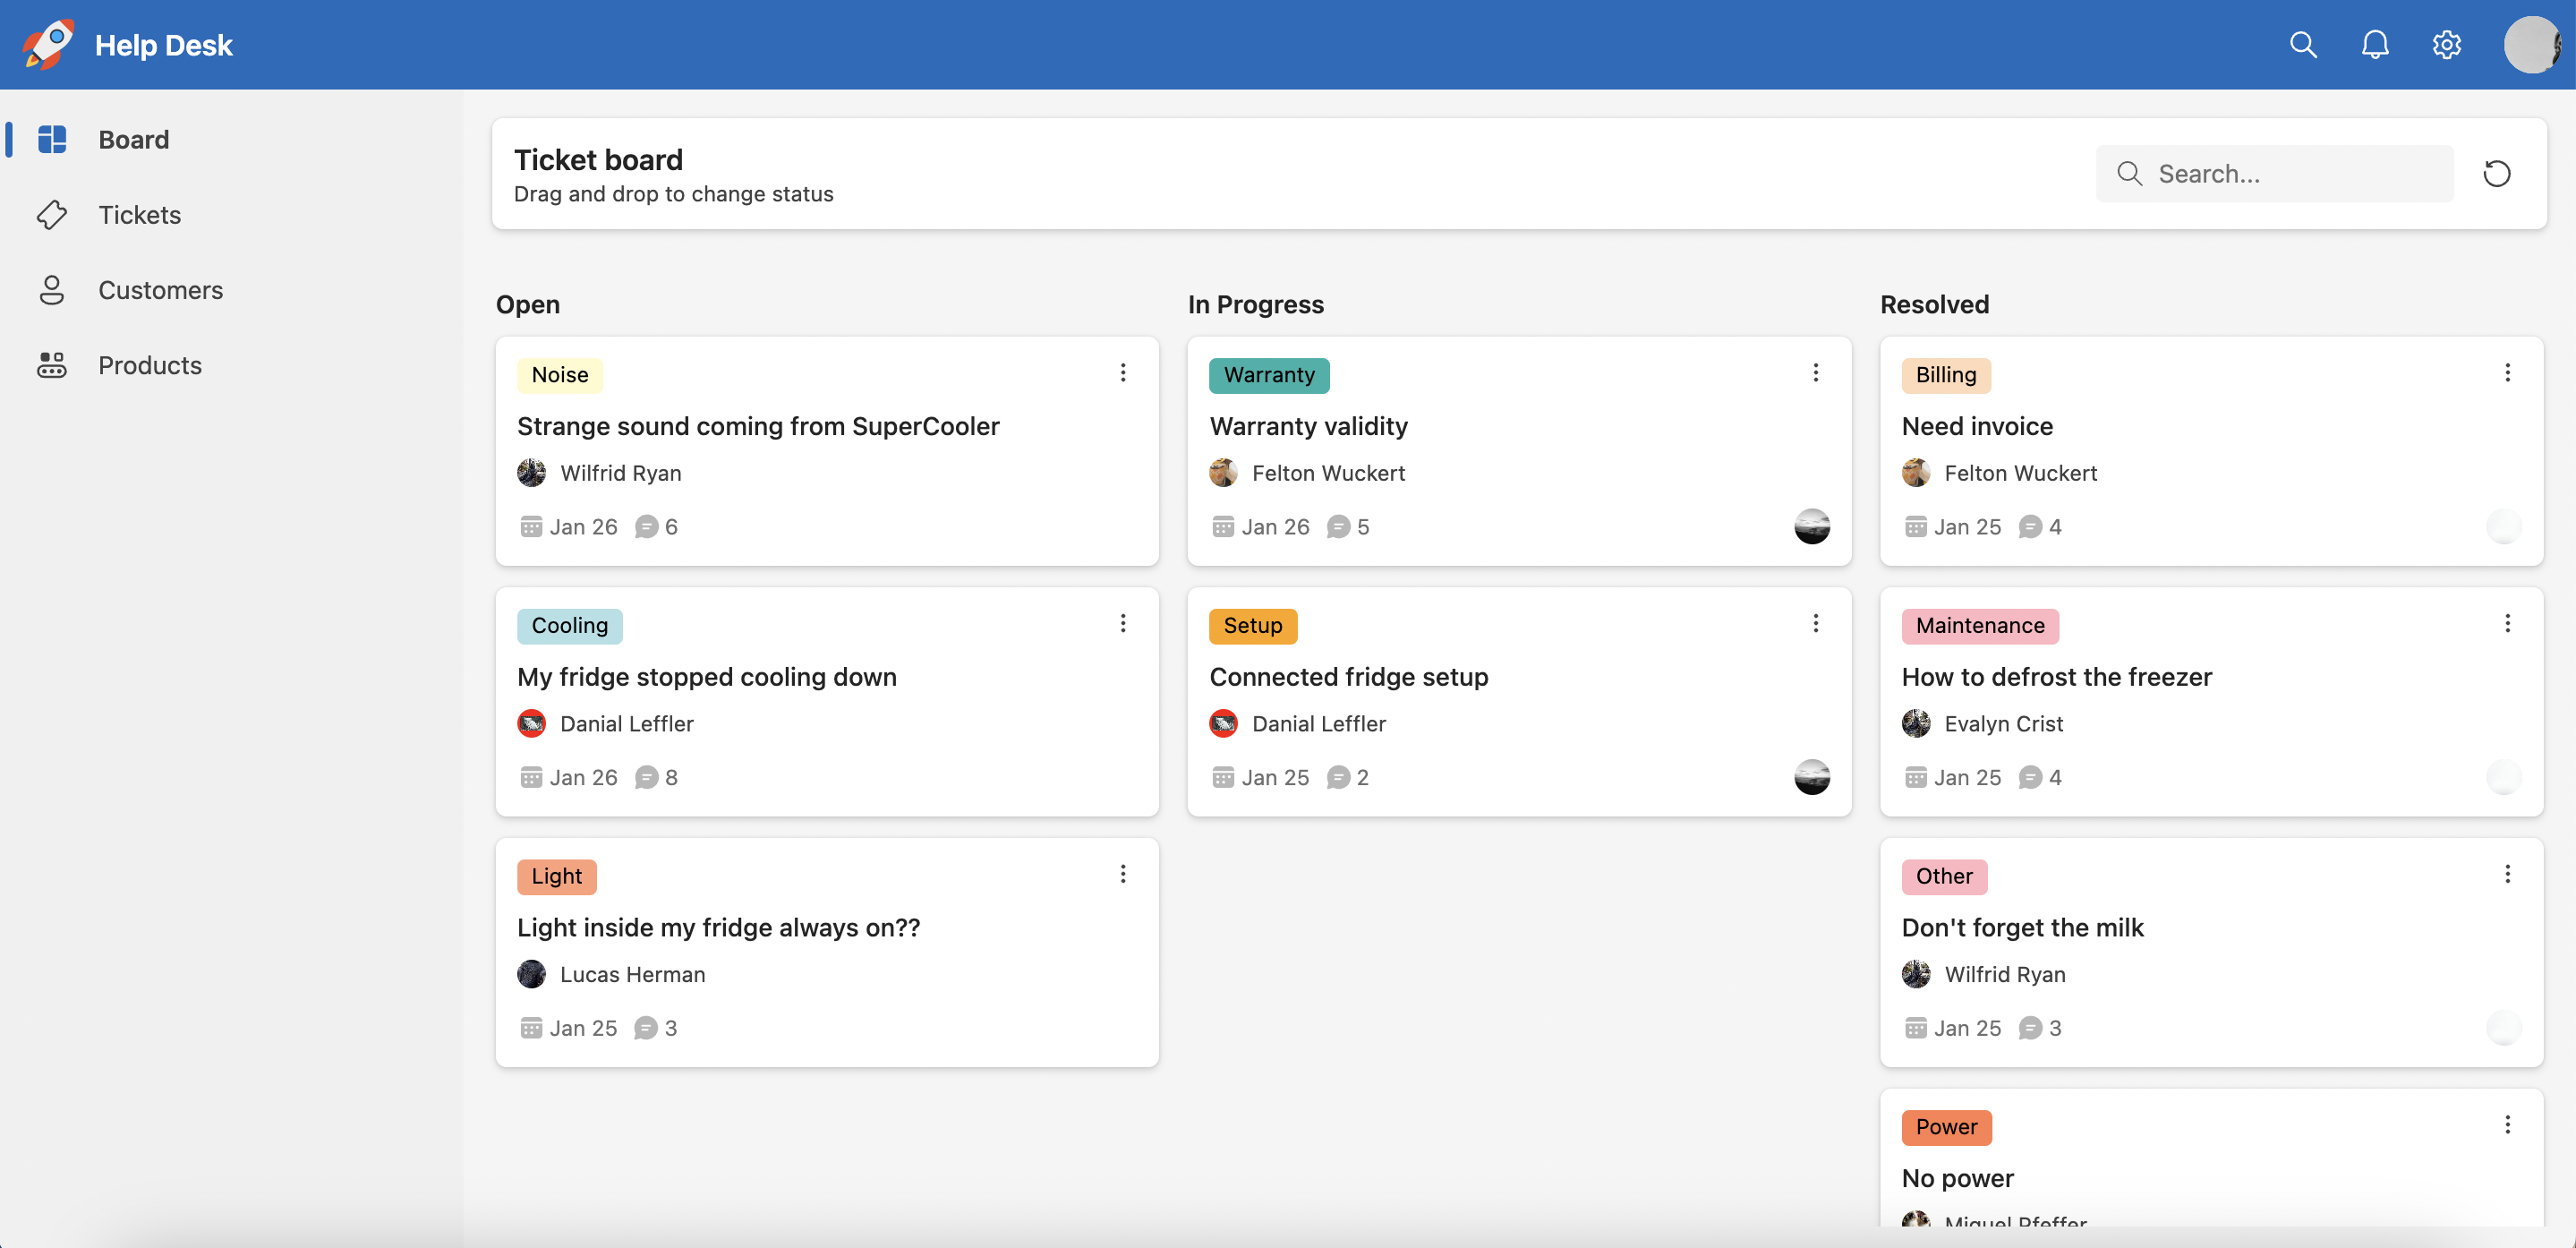2576x1248 pixels.
Task: Click the Products icon in sidebar
Action: click(x=52, y=365)
